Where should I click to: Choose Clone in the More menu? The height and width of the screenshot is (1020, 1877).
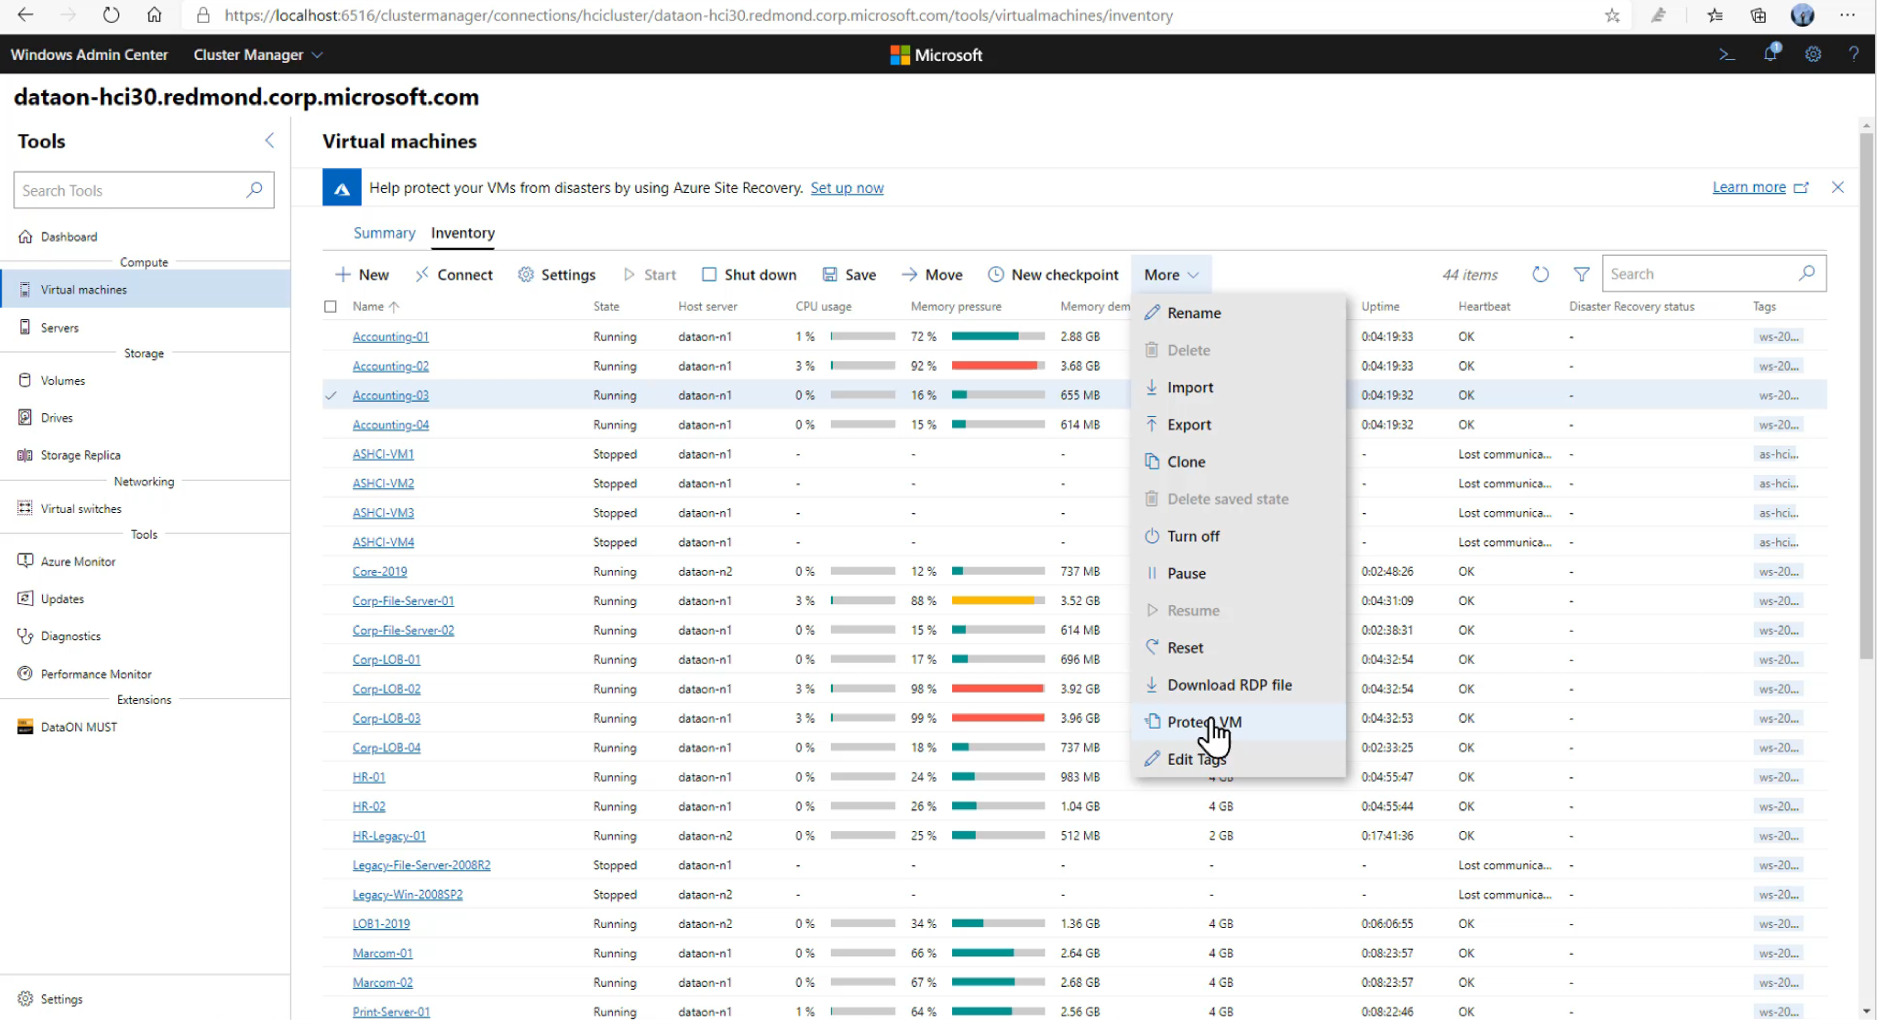point(1186,462)
